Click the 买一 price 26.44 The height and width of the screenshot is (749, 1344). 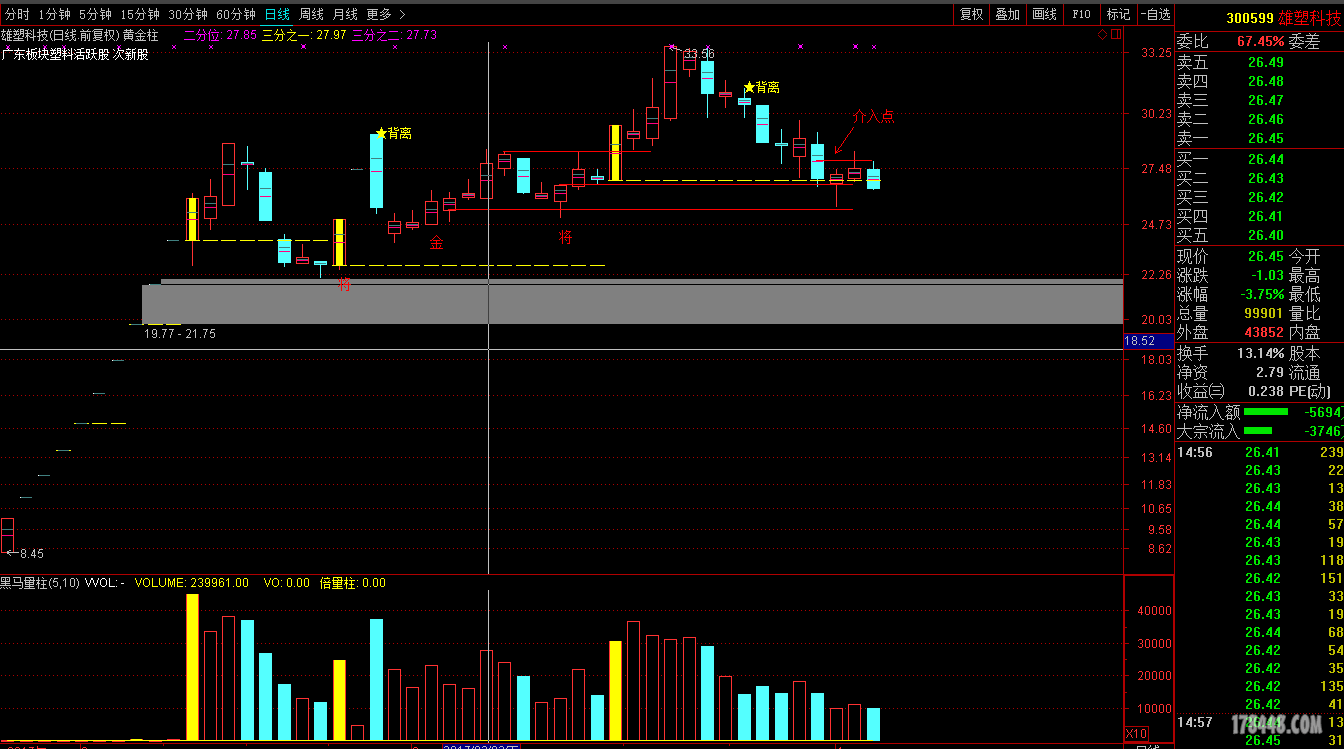[1266, 159]
